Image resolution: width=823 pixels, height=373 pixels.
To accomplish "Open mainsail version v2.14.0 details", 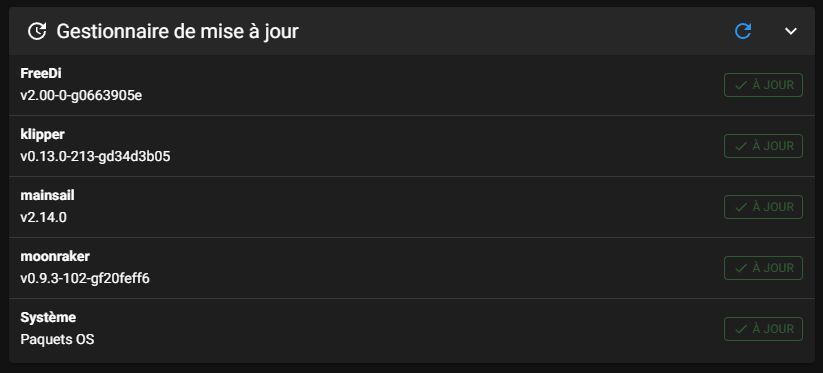I will point(44,218).
